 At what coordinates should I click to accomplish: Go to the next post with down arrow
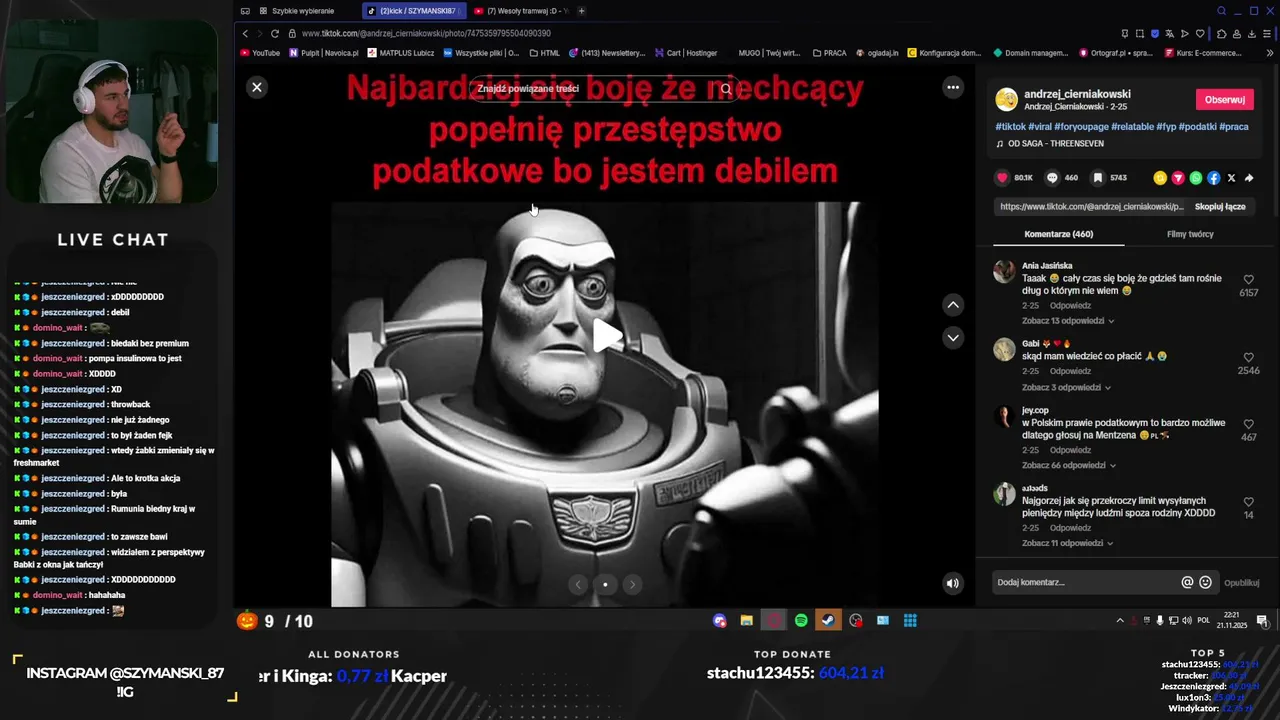(953, 338)
